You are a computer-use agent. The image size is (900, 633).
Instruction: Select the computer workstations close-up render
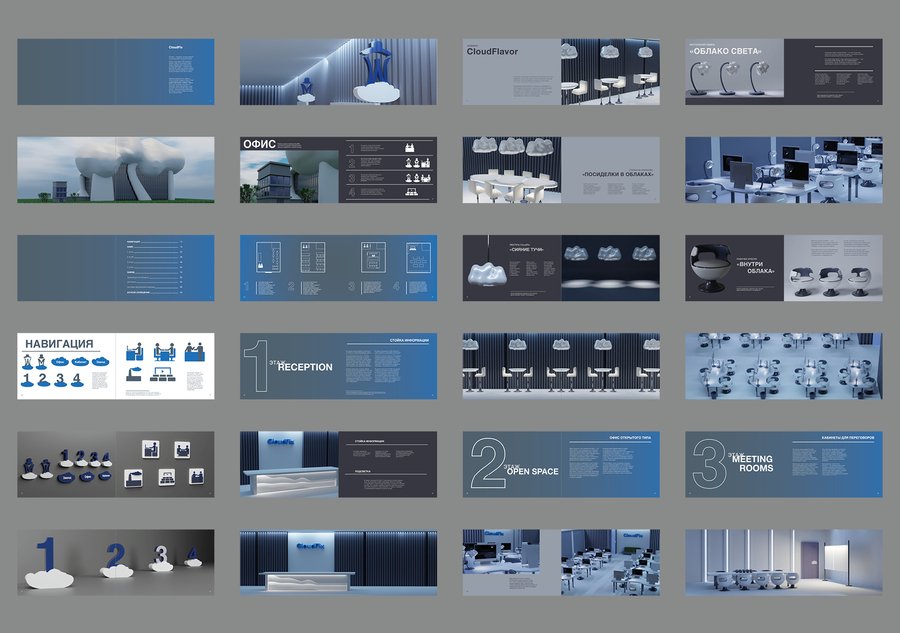click(783, 170)
